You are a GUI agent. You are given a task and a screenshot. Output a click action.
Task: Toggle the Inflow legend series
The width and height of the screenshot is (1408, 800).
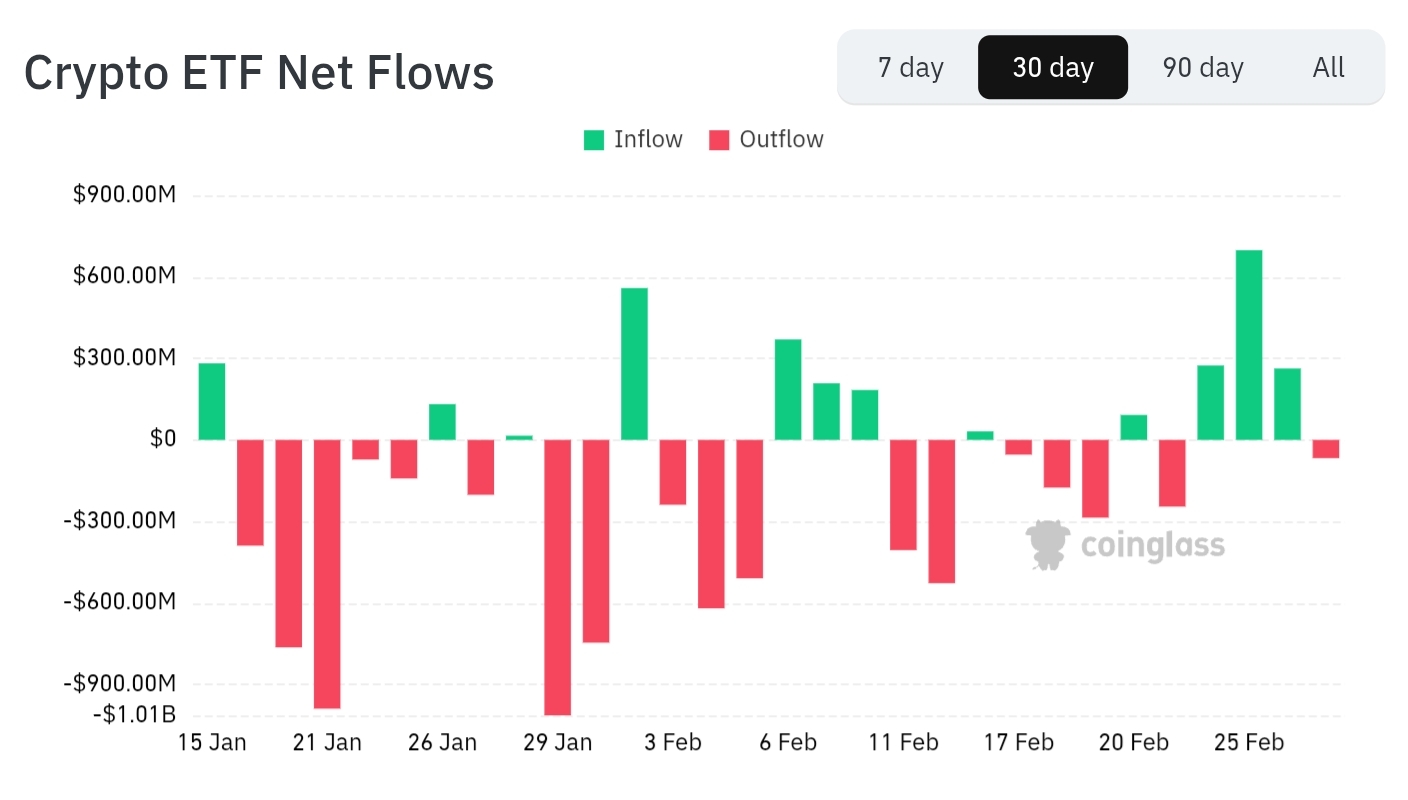(648, 140)
